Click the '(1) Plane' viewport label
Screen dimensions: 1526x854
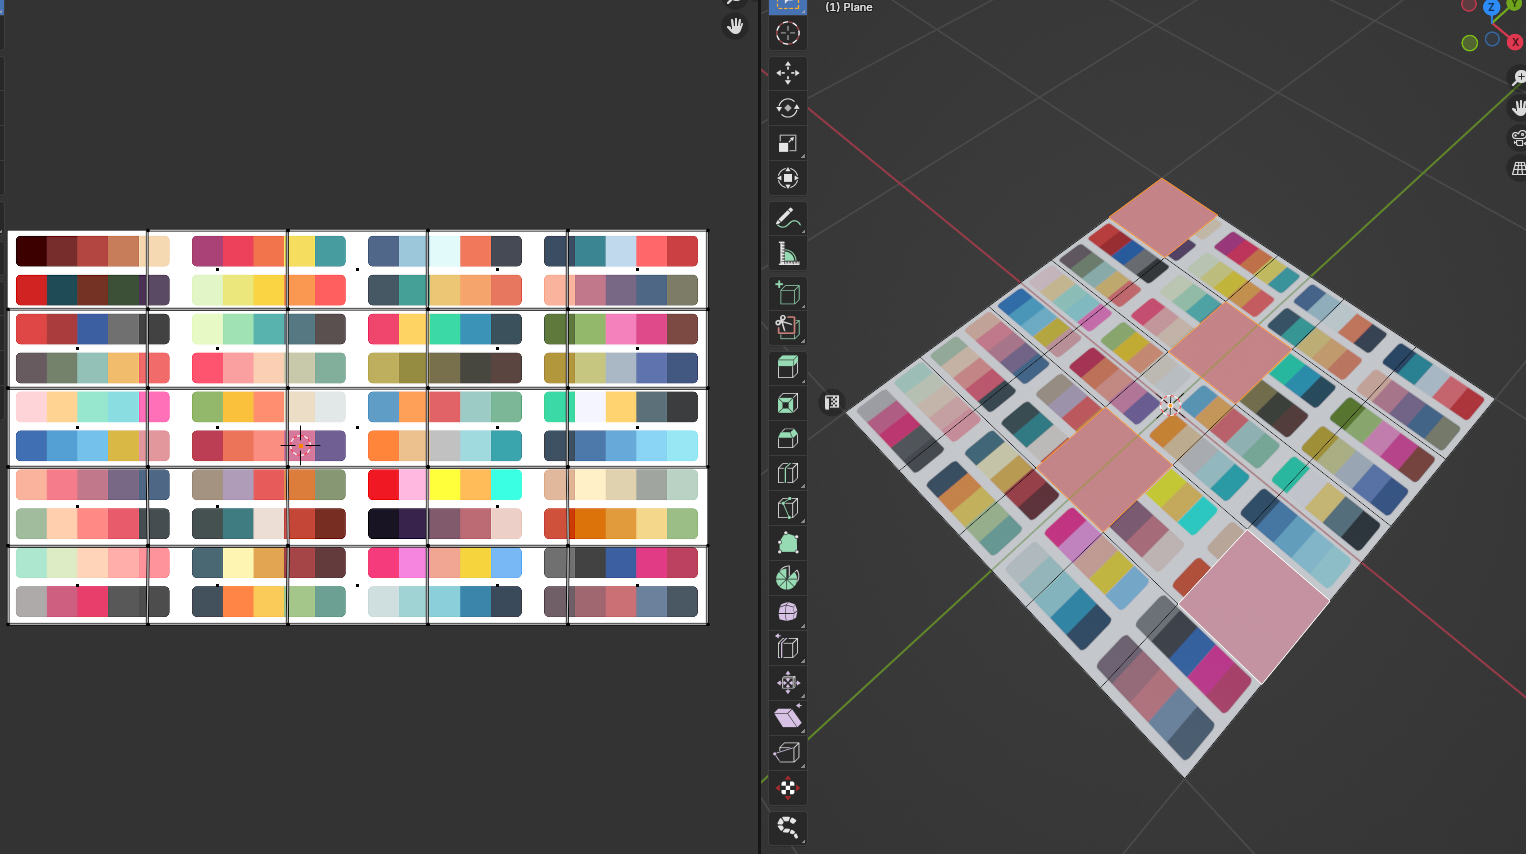pyautogui.click(x=848, y=7)
